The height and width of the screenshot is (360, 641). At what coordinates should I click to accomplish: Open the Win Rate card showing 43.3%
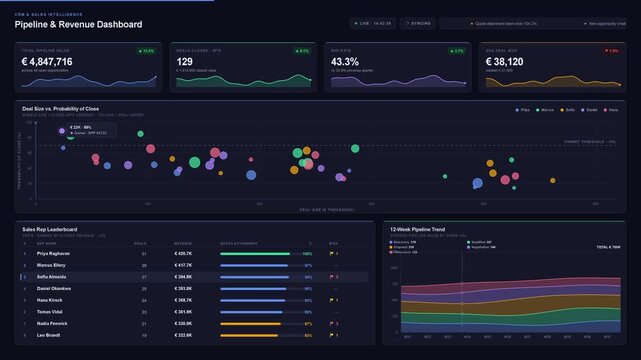[x=398, y=67]
